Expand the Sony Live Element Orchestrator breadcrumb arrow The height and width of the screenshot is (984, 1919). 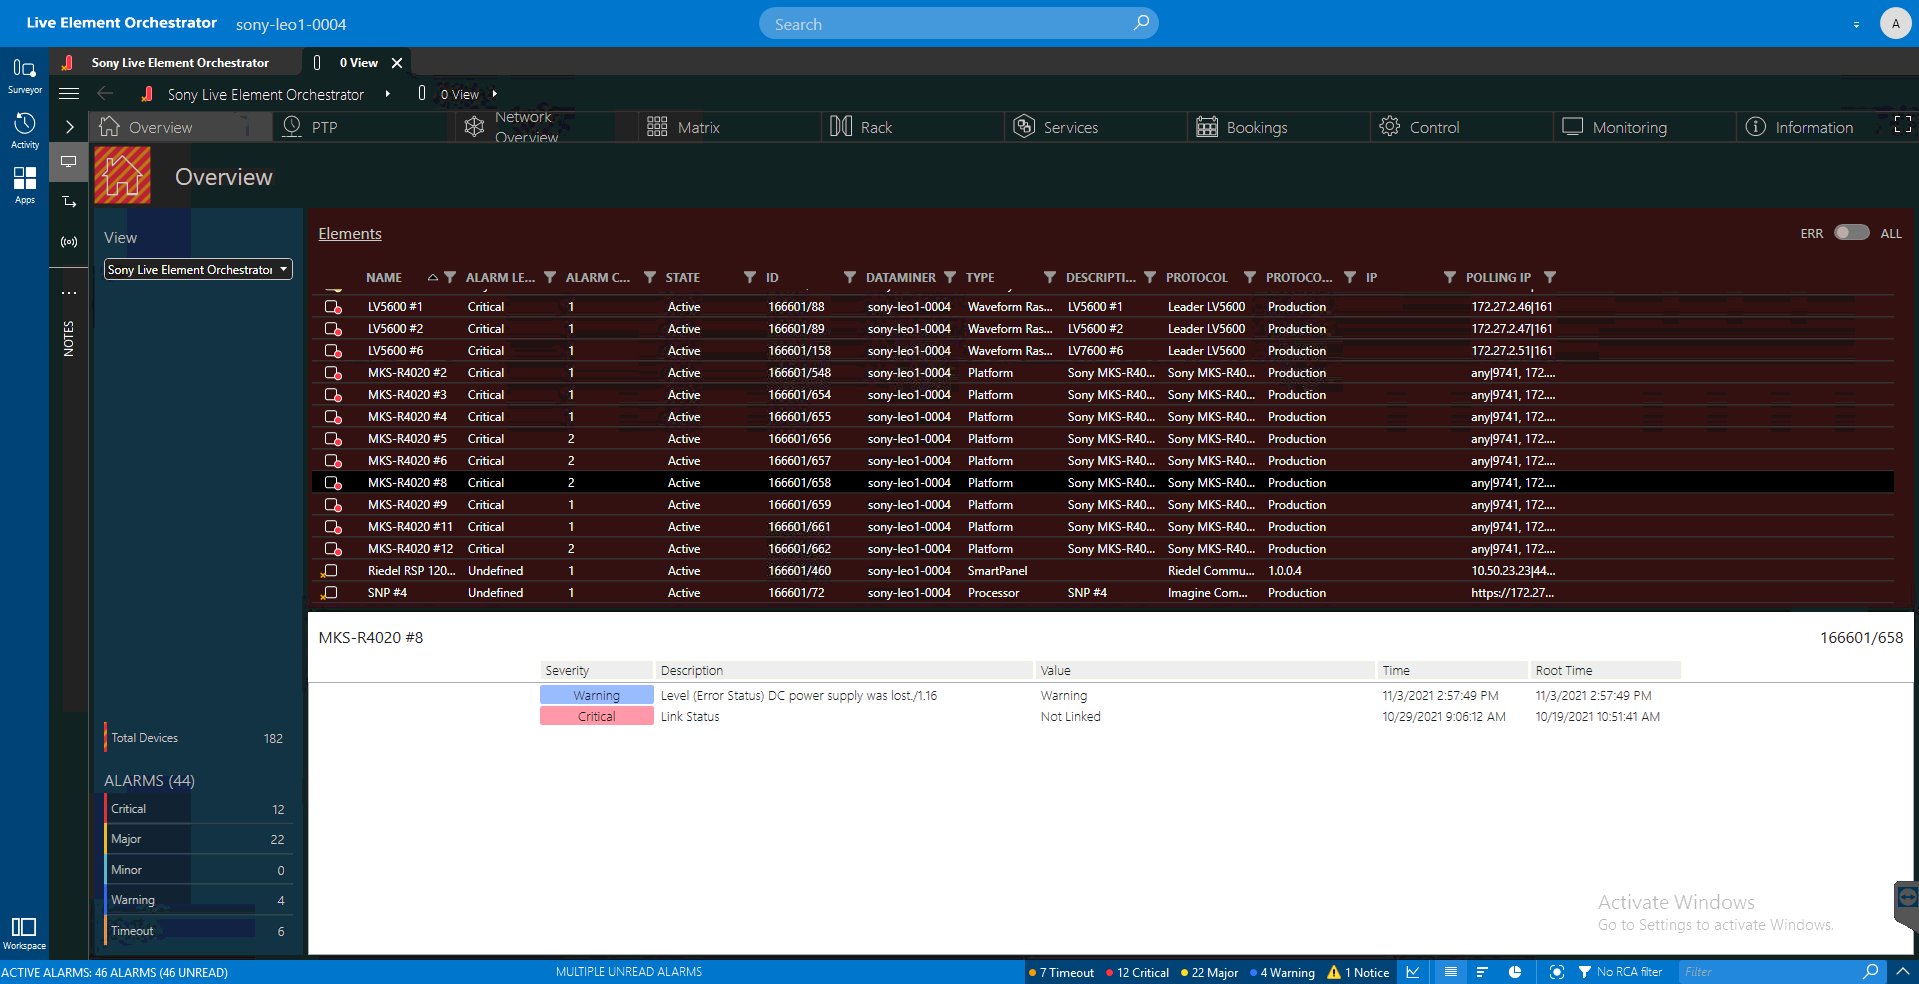pos(388,94)
